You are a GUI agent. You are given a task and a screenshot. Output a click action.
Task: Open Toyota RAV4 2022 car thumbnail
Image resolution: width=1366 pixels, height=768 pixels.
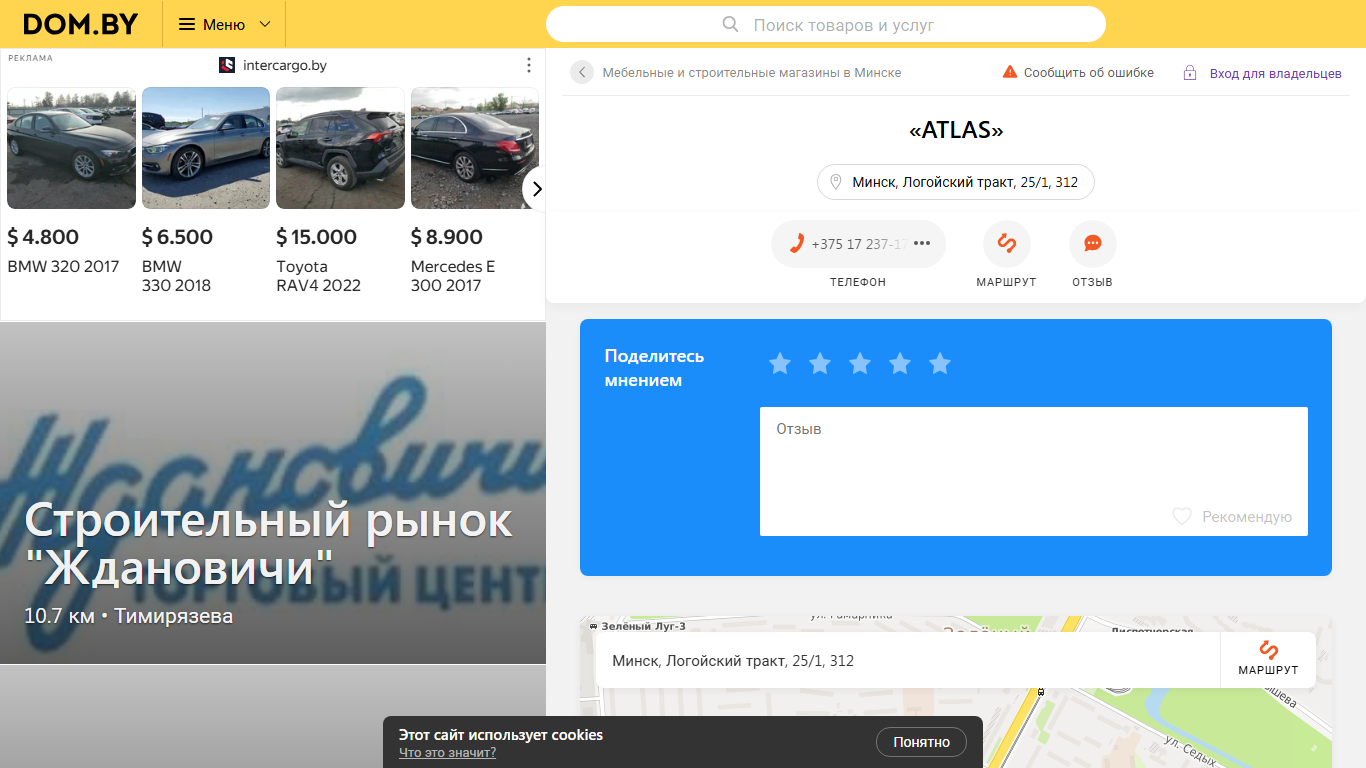click(340, 148)
